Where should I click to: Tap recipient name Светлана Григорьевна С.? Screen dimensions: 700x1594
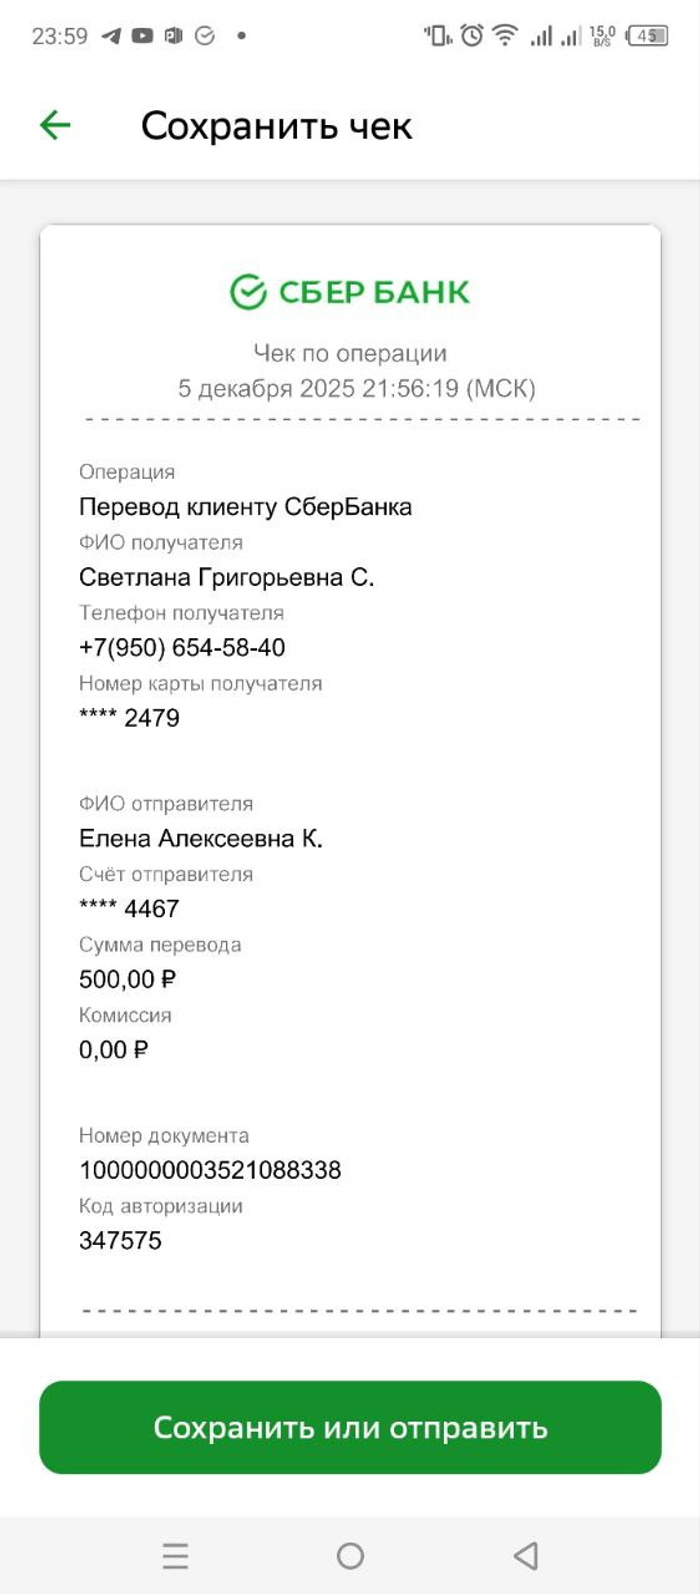226,578
